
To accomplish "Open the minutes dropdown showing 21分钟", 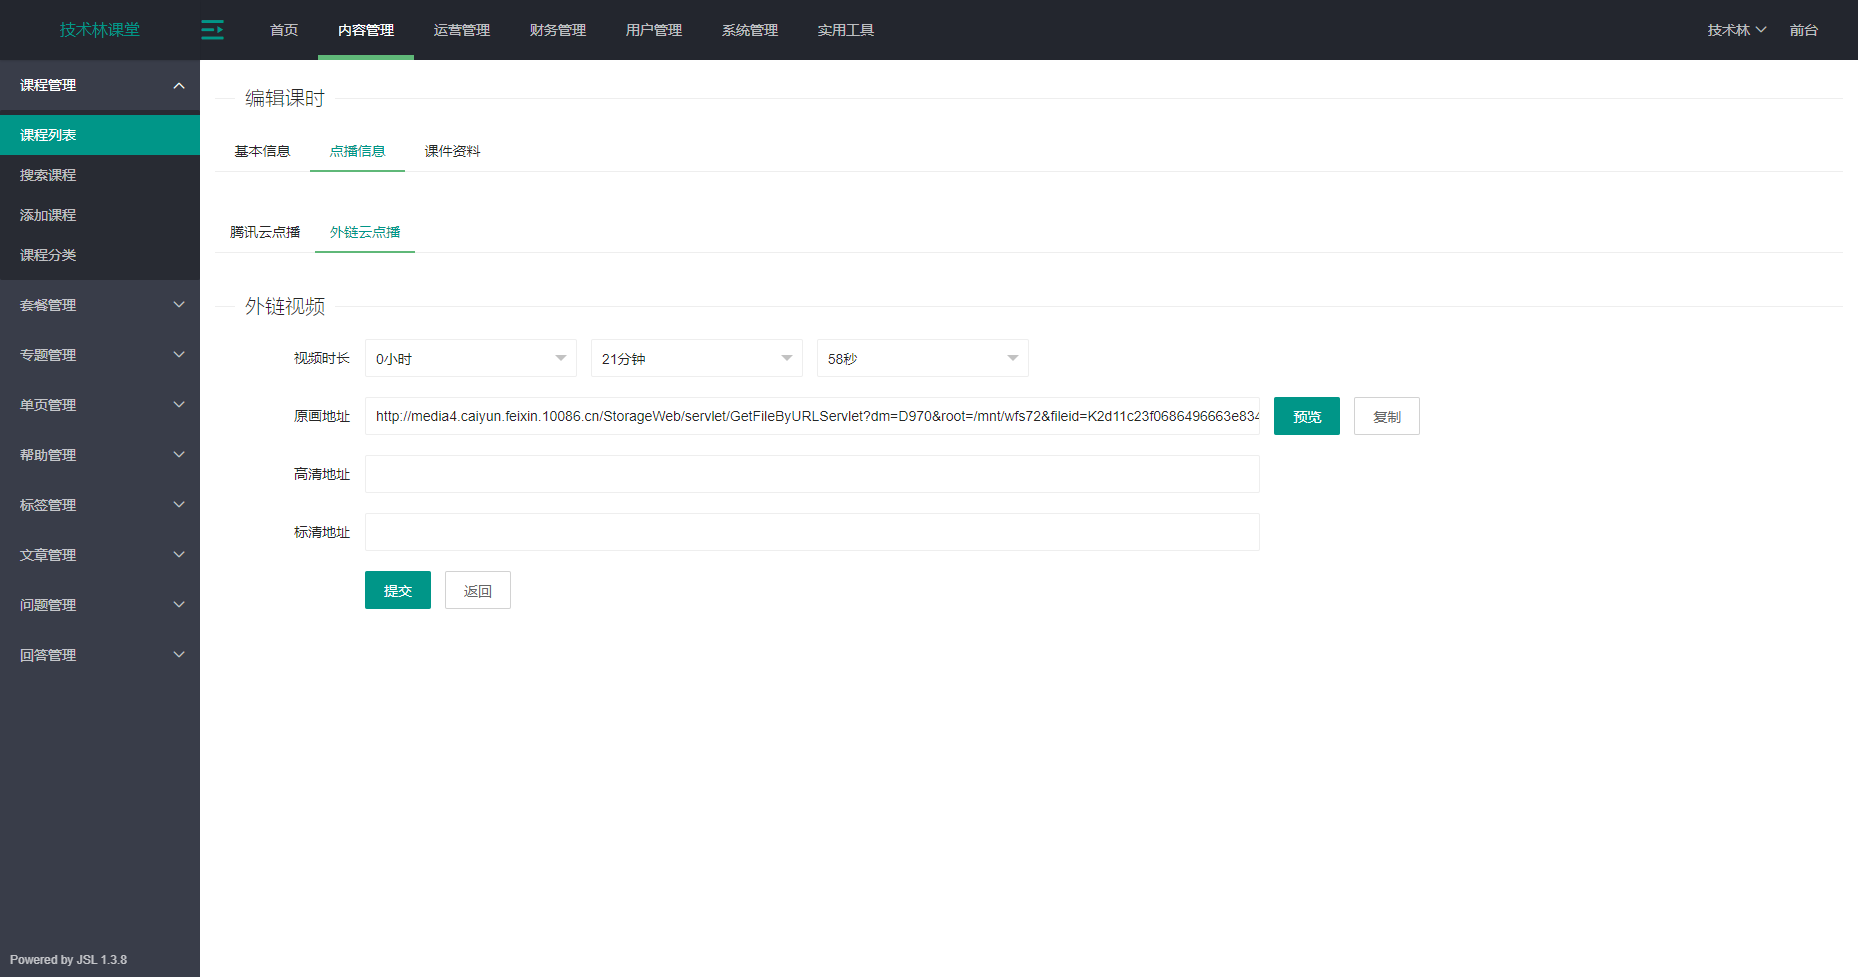I will [697, 358].
